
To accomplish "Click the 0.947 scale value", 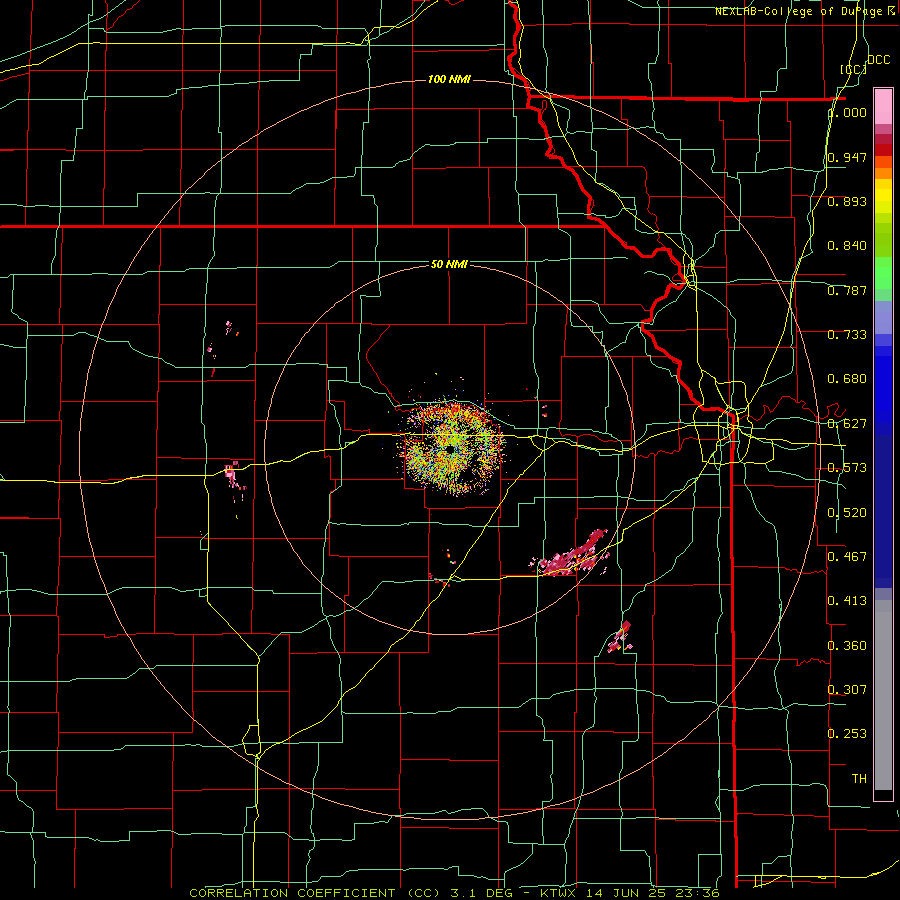I will pos(847,157).
